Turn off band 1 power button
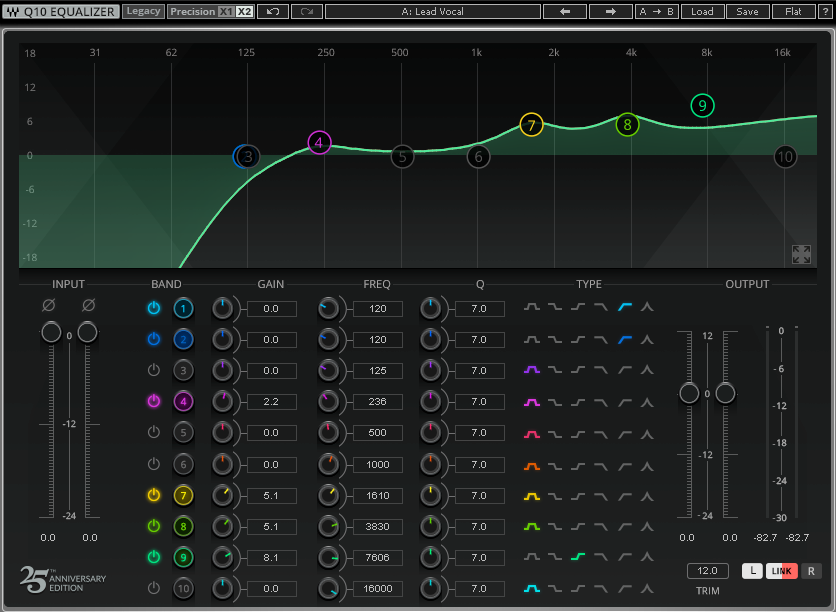The image size is (836, 612). coord(154,308)
